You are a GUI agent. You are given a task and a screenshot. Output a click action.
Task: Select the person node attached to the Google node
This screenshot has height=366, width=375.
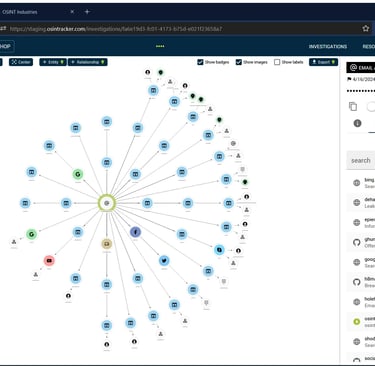[x=14, y=242]
